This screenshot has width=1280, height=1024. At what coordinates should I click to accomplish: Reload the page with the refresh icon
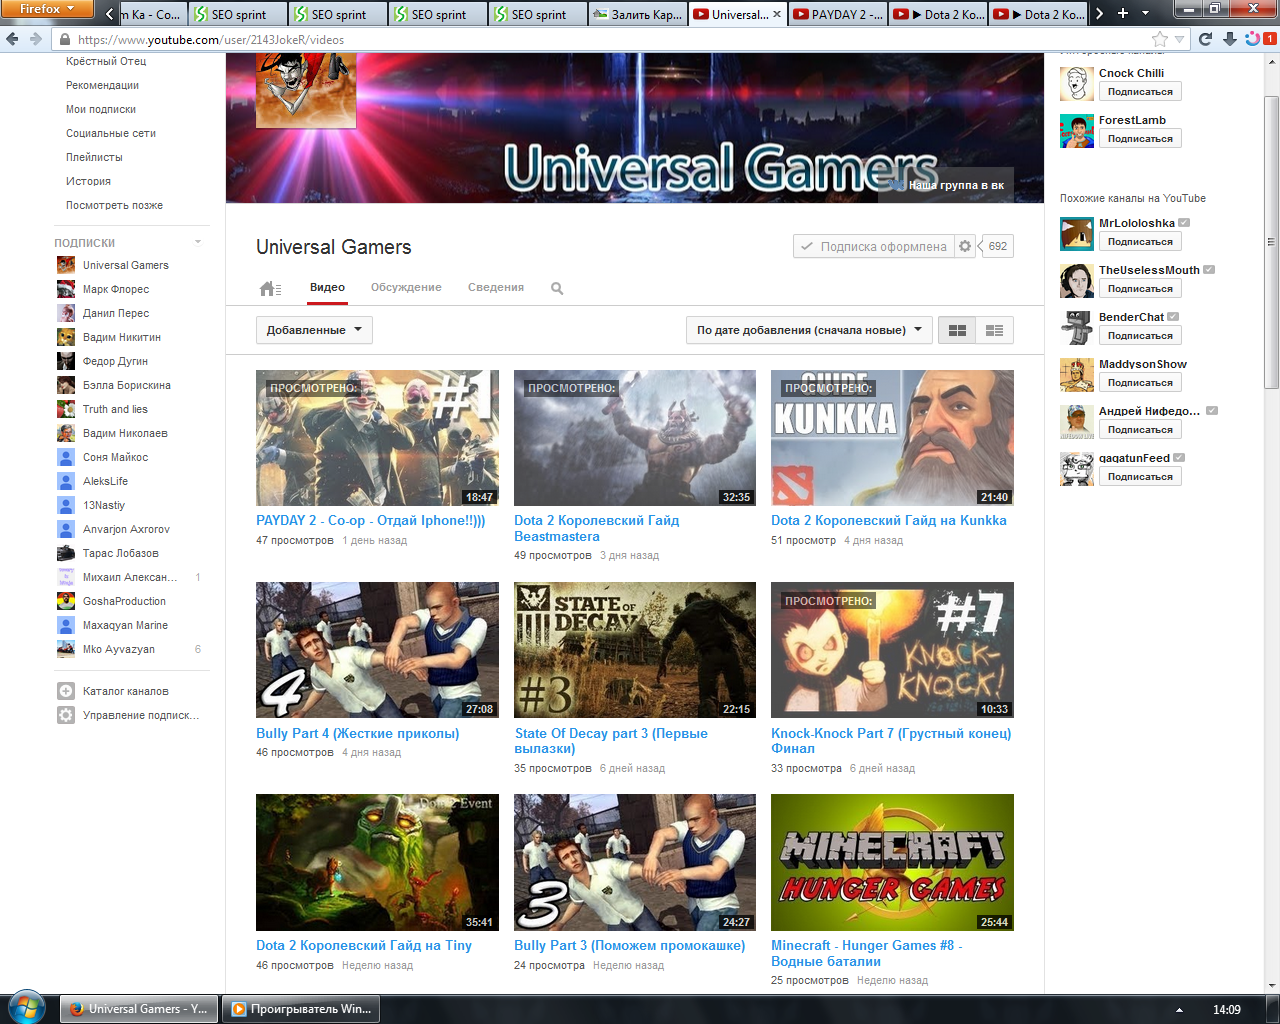click(x=1205, y=39)
